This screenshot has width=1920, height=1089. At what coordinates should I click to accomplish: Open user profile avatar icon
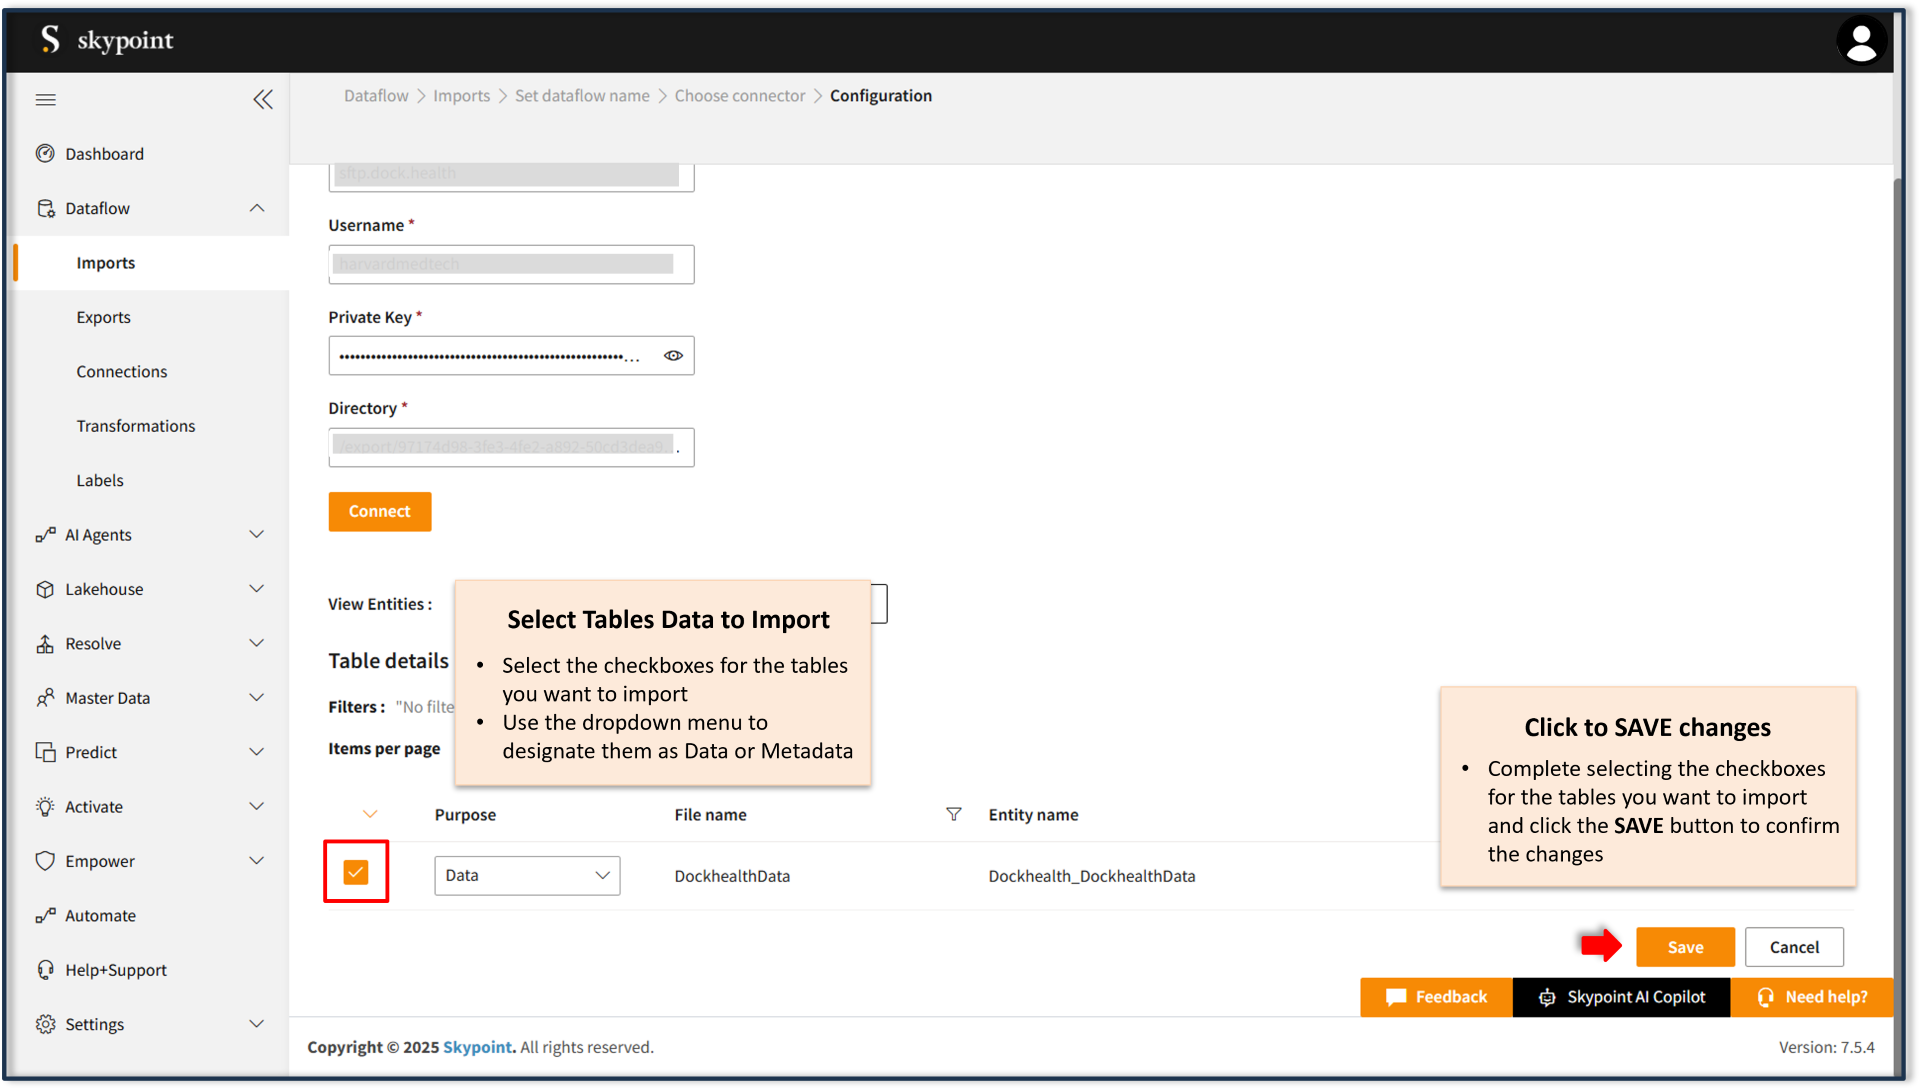(1860, 42)
